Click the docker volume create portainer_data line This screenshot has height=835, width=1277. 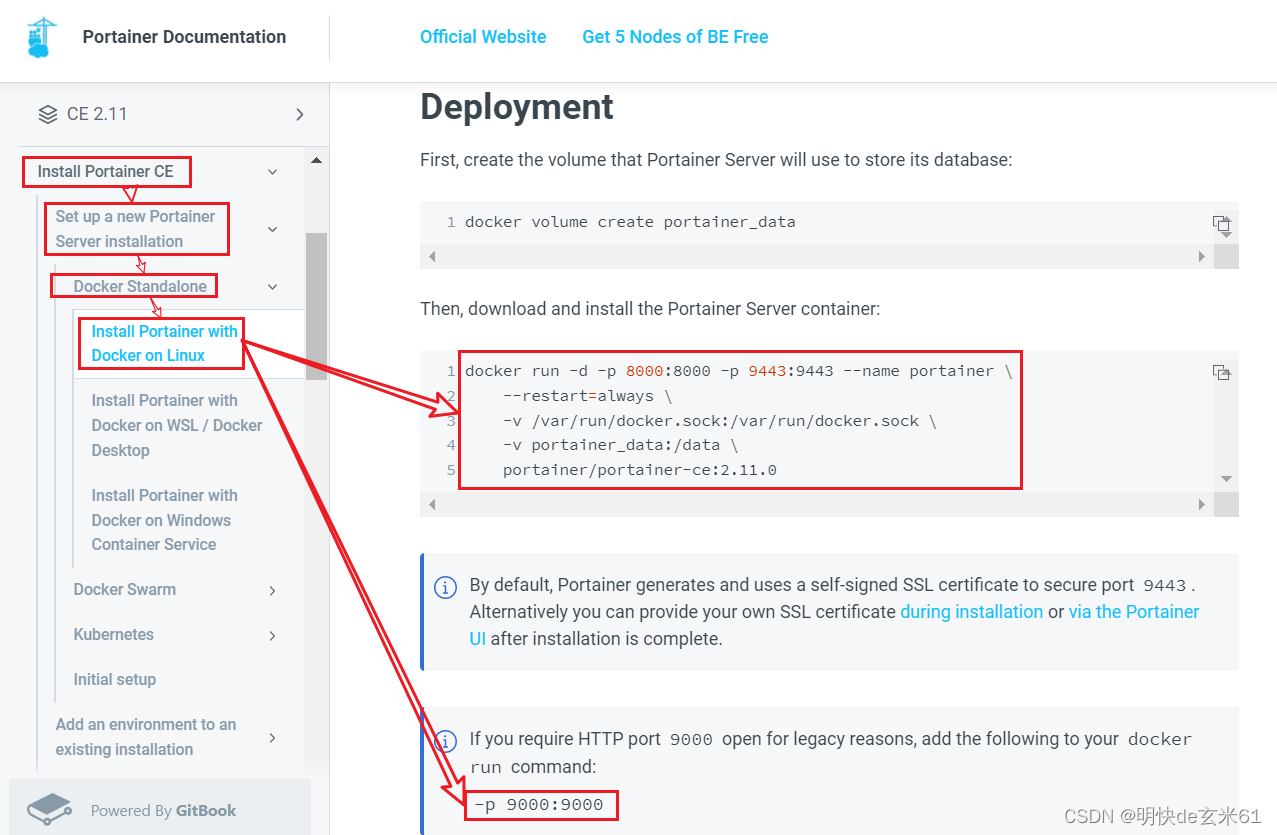[630, 222]
